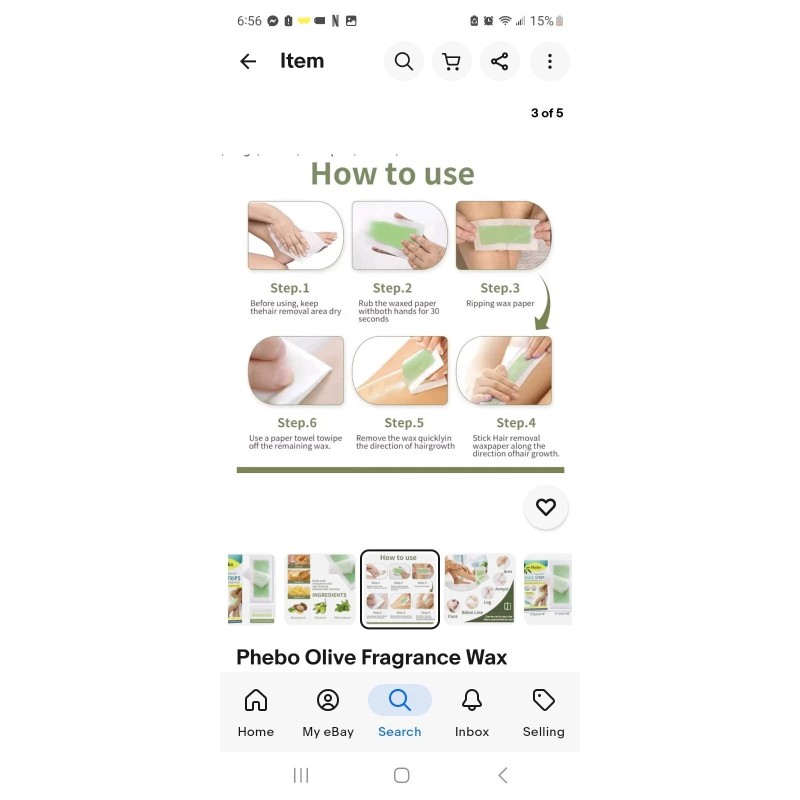The image size is (800, 800).
Task: Tap the back arrow icon
Action: (x=248, y=61)
